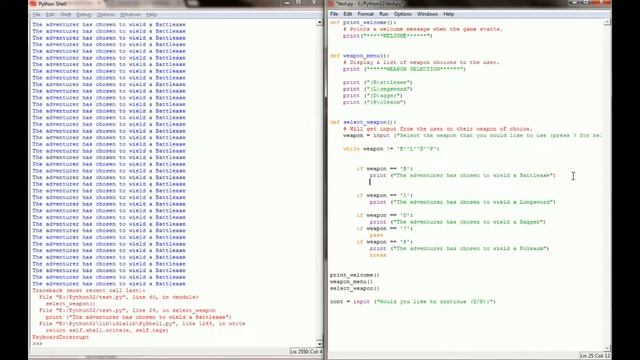The image size is (640, 360).
Task: Click Python Shell scrollbar up arrow
Action: [319, 22]
